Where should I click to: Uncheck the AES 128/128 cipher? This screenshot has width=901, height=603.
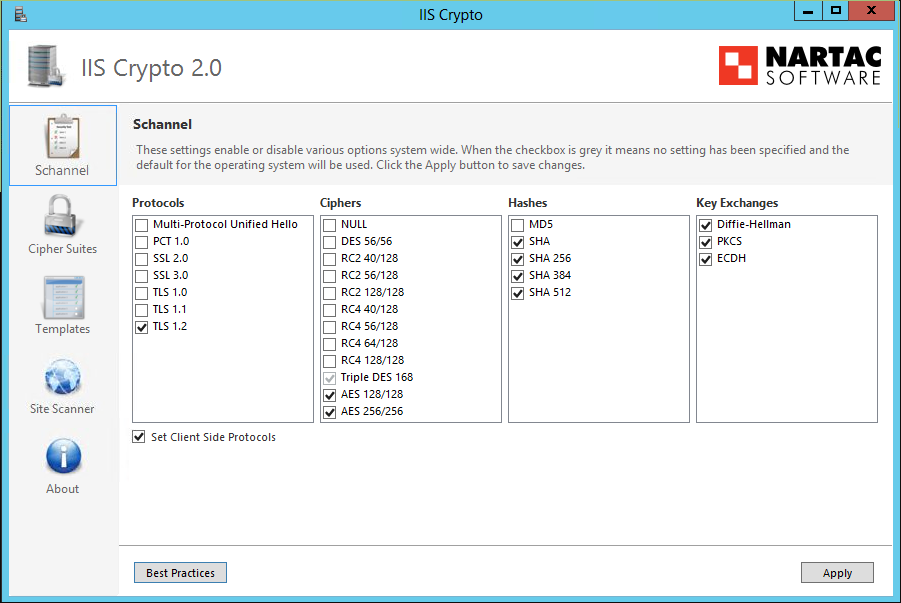(x=329, y=395)
